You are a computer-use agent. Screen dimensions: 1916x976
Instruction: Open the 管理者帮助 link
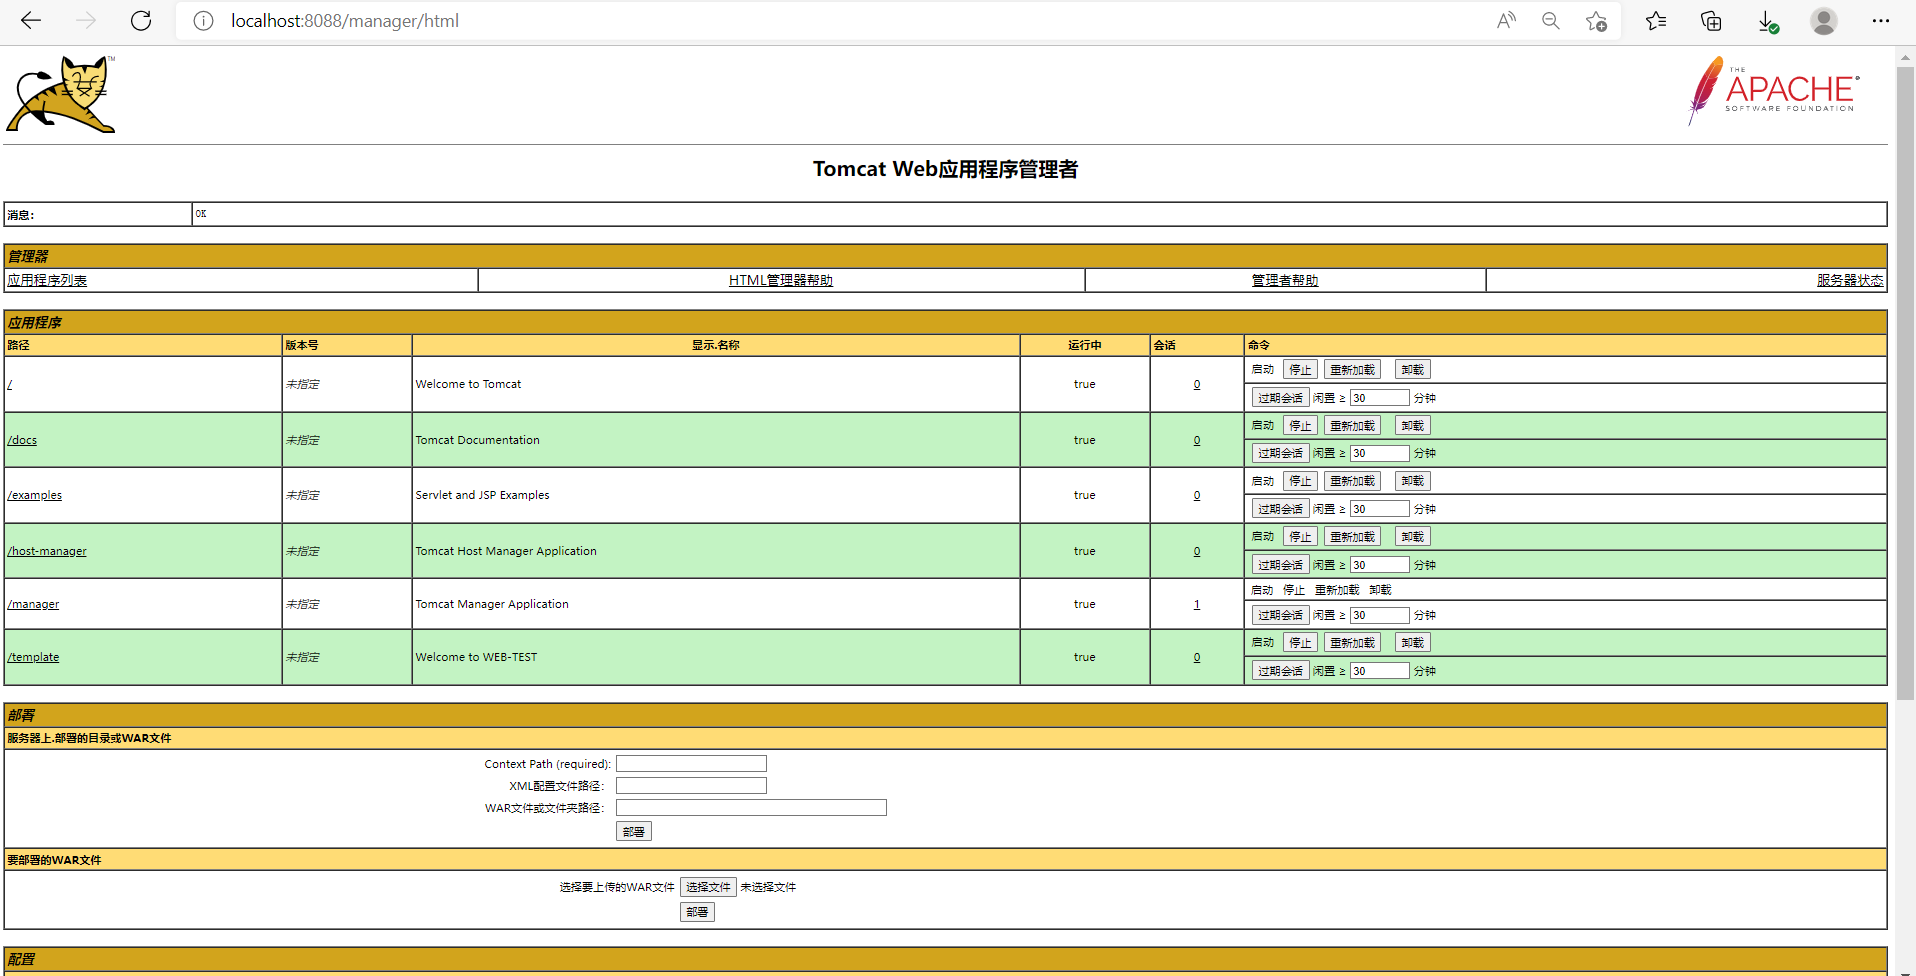coord(1285,280)
